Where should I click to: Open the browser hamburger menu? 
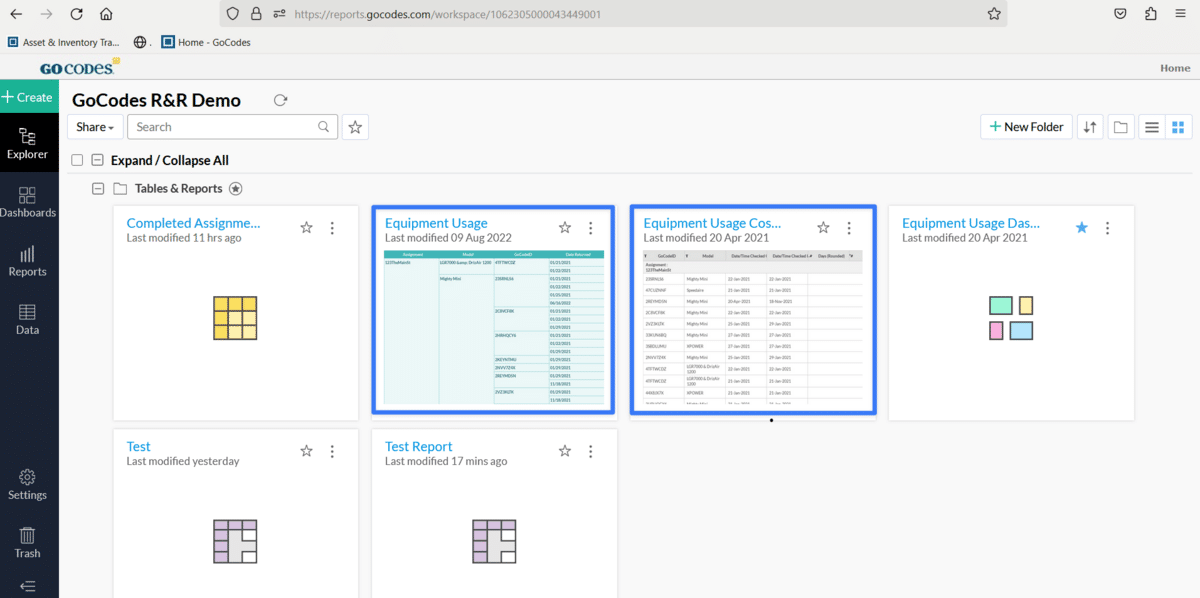(x=1181, y=14)
